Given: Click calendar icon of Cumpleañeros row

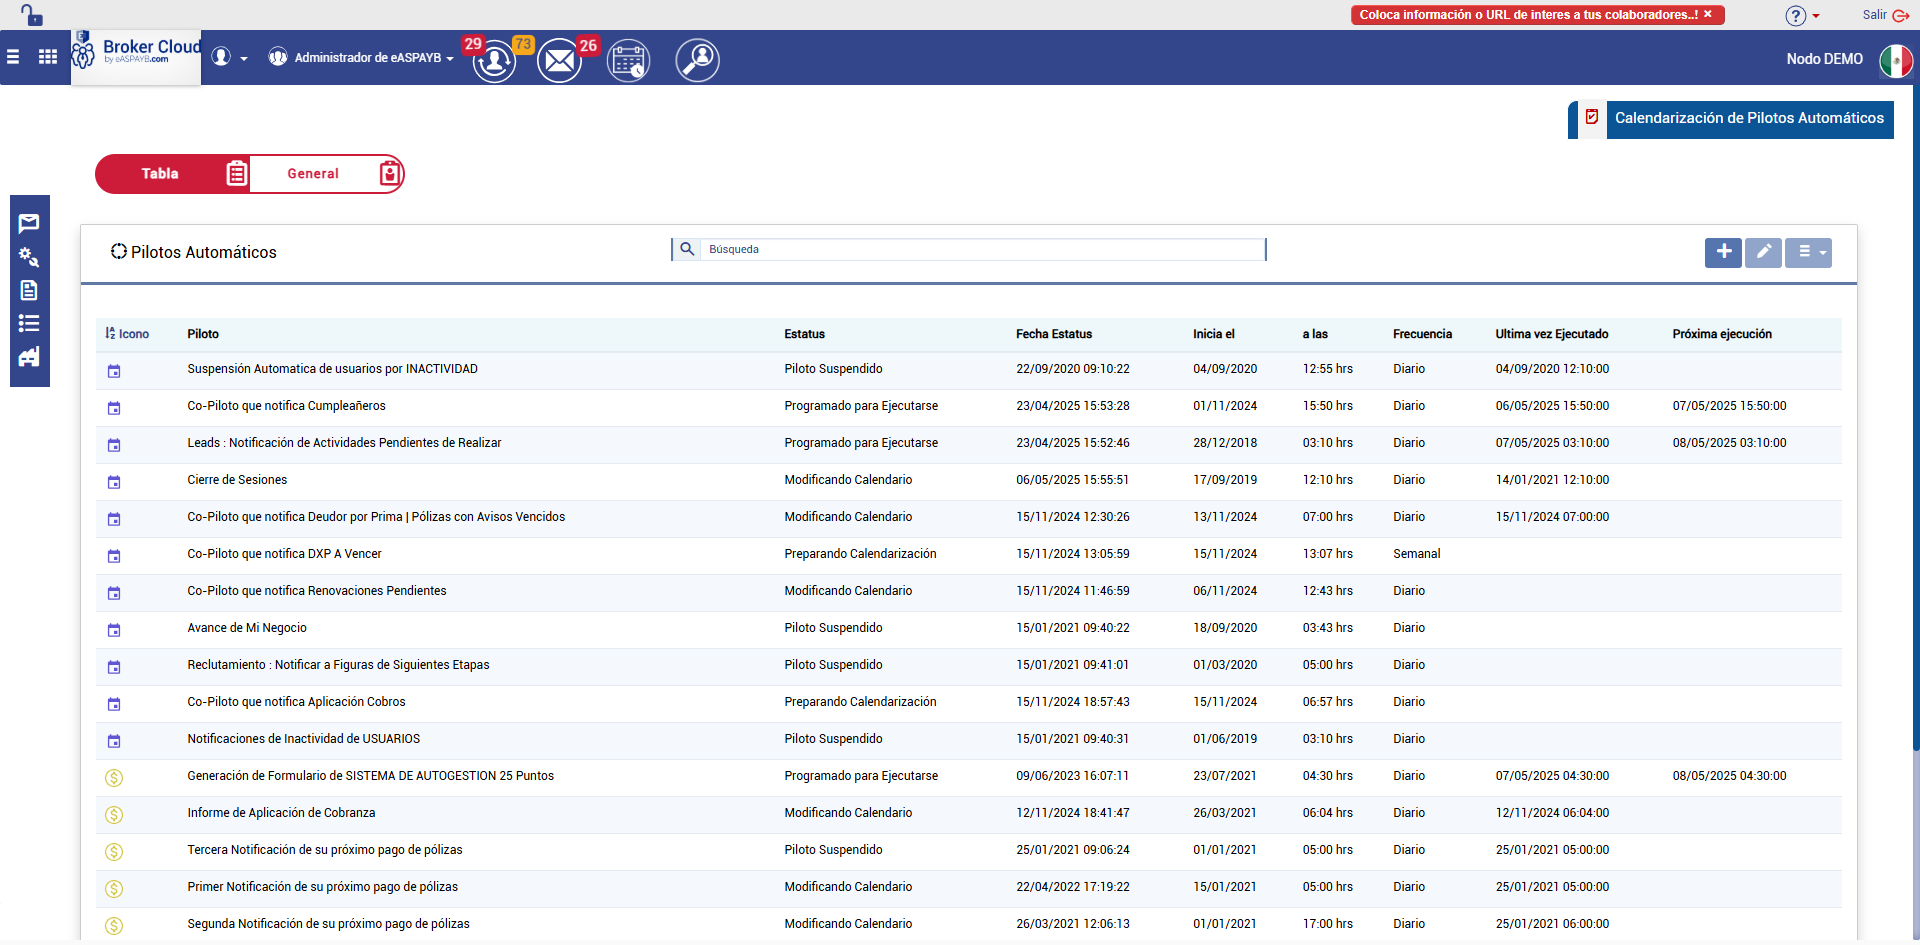Looking at the screenshot, I should pos(114,408).
